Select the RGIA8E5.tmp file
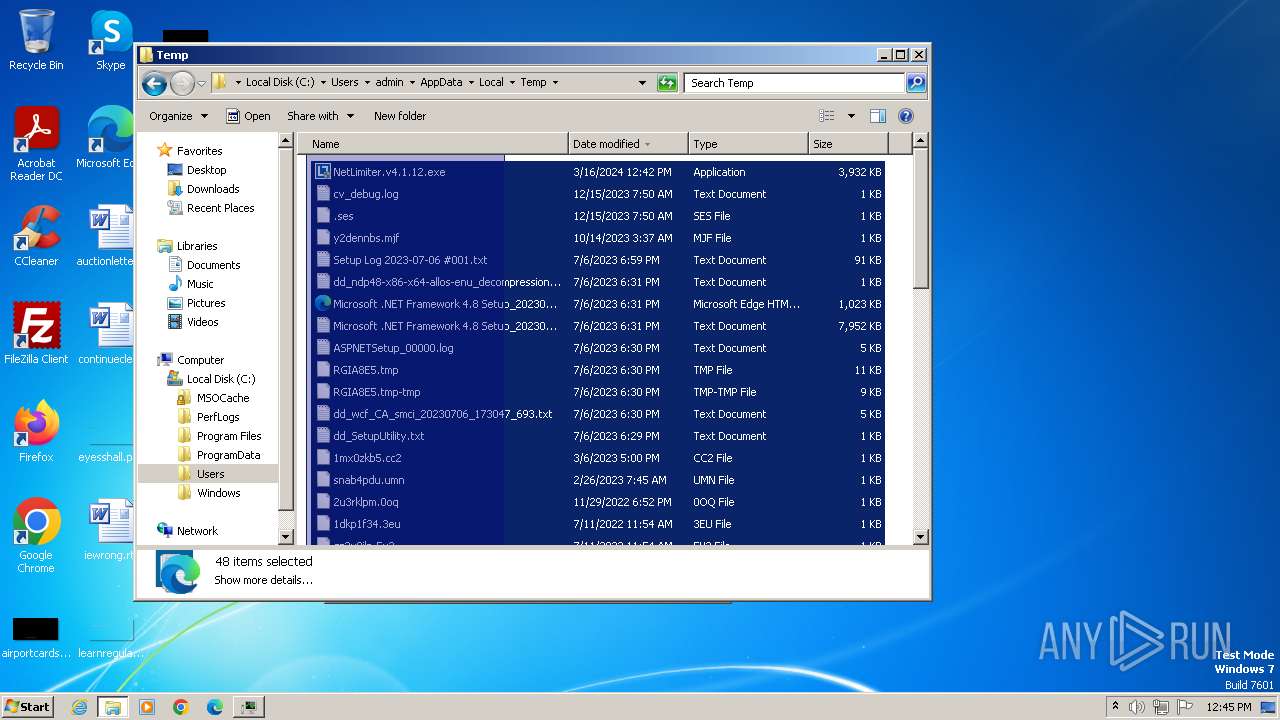Image resolution: width=1280 pixels, height=720 pixels. pos(365,370)
